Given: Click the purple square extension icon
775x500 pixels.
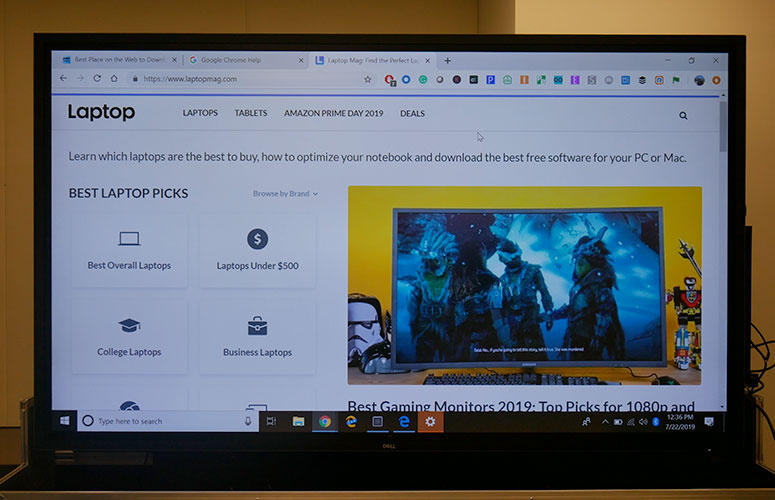Looking at the screenshot, I should 575,80.
